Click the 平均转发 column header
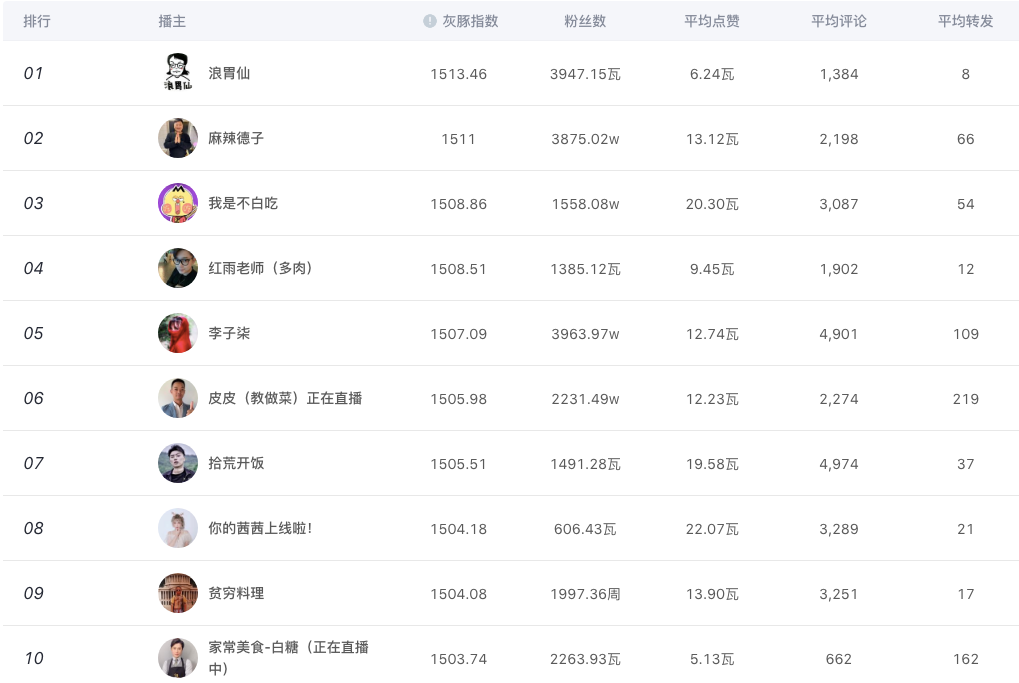Screen dimensions: 1019x683 965,21
